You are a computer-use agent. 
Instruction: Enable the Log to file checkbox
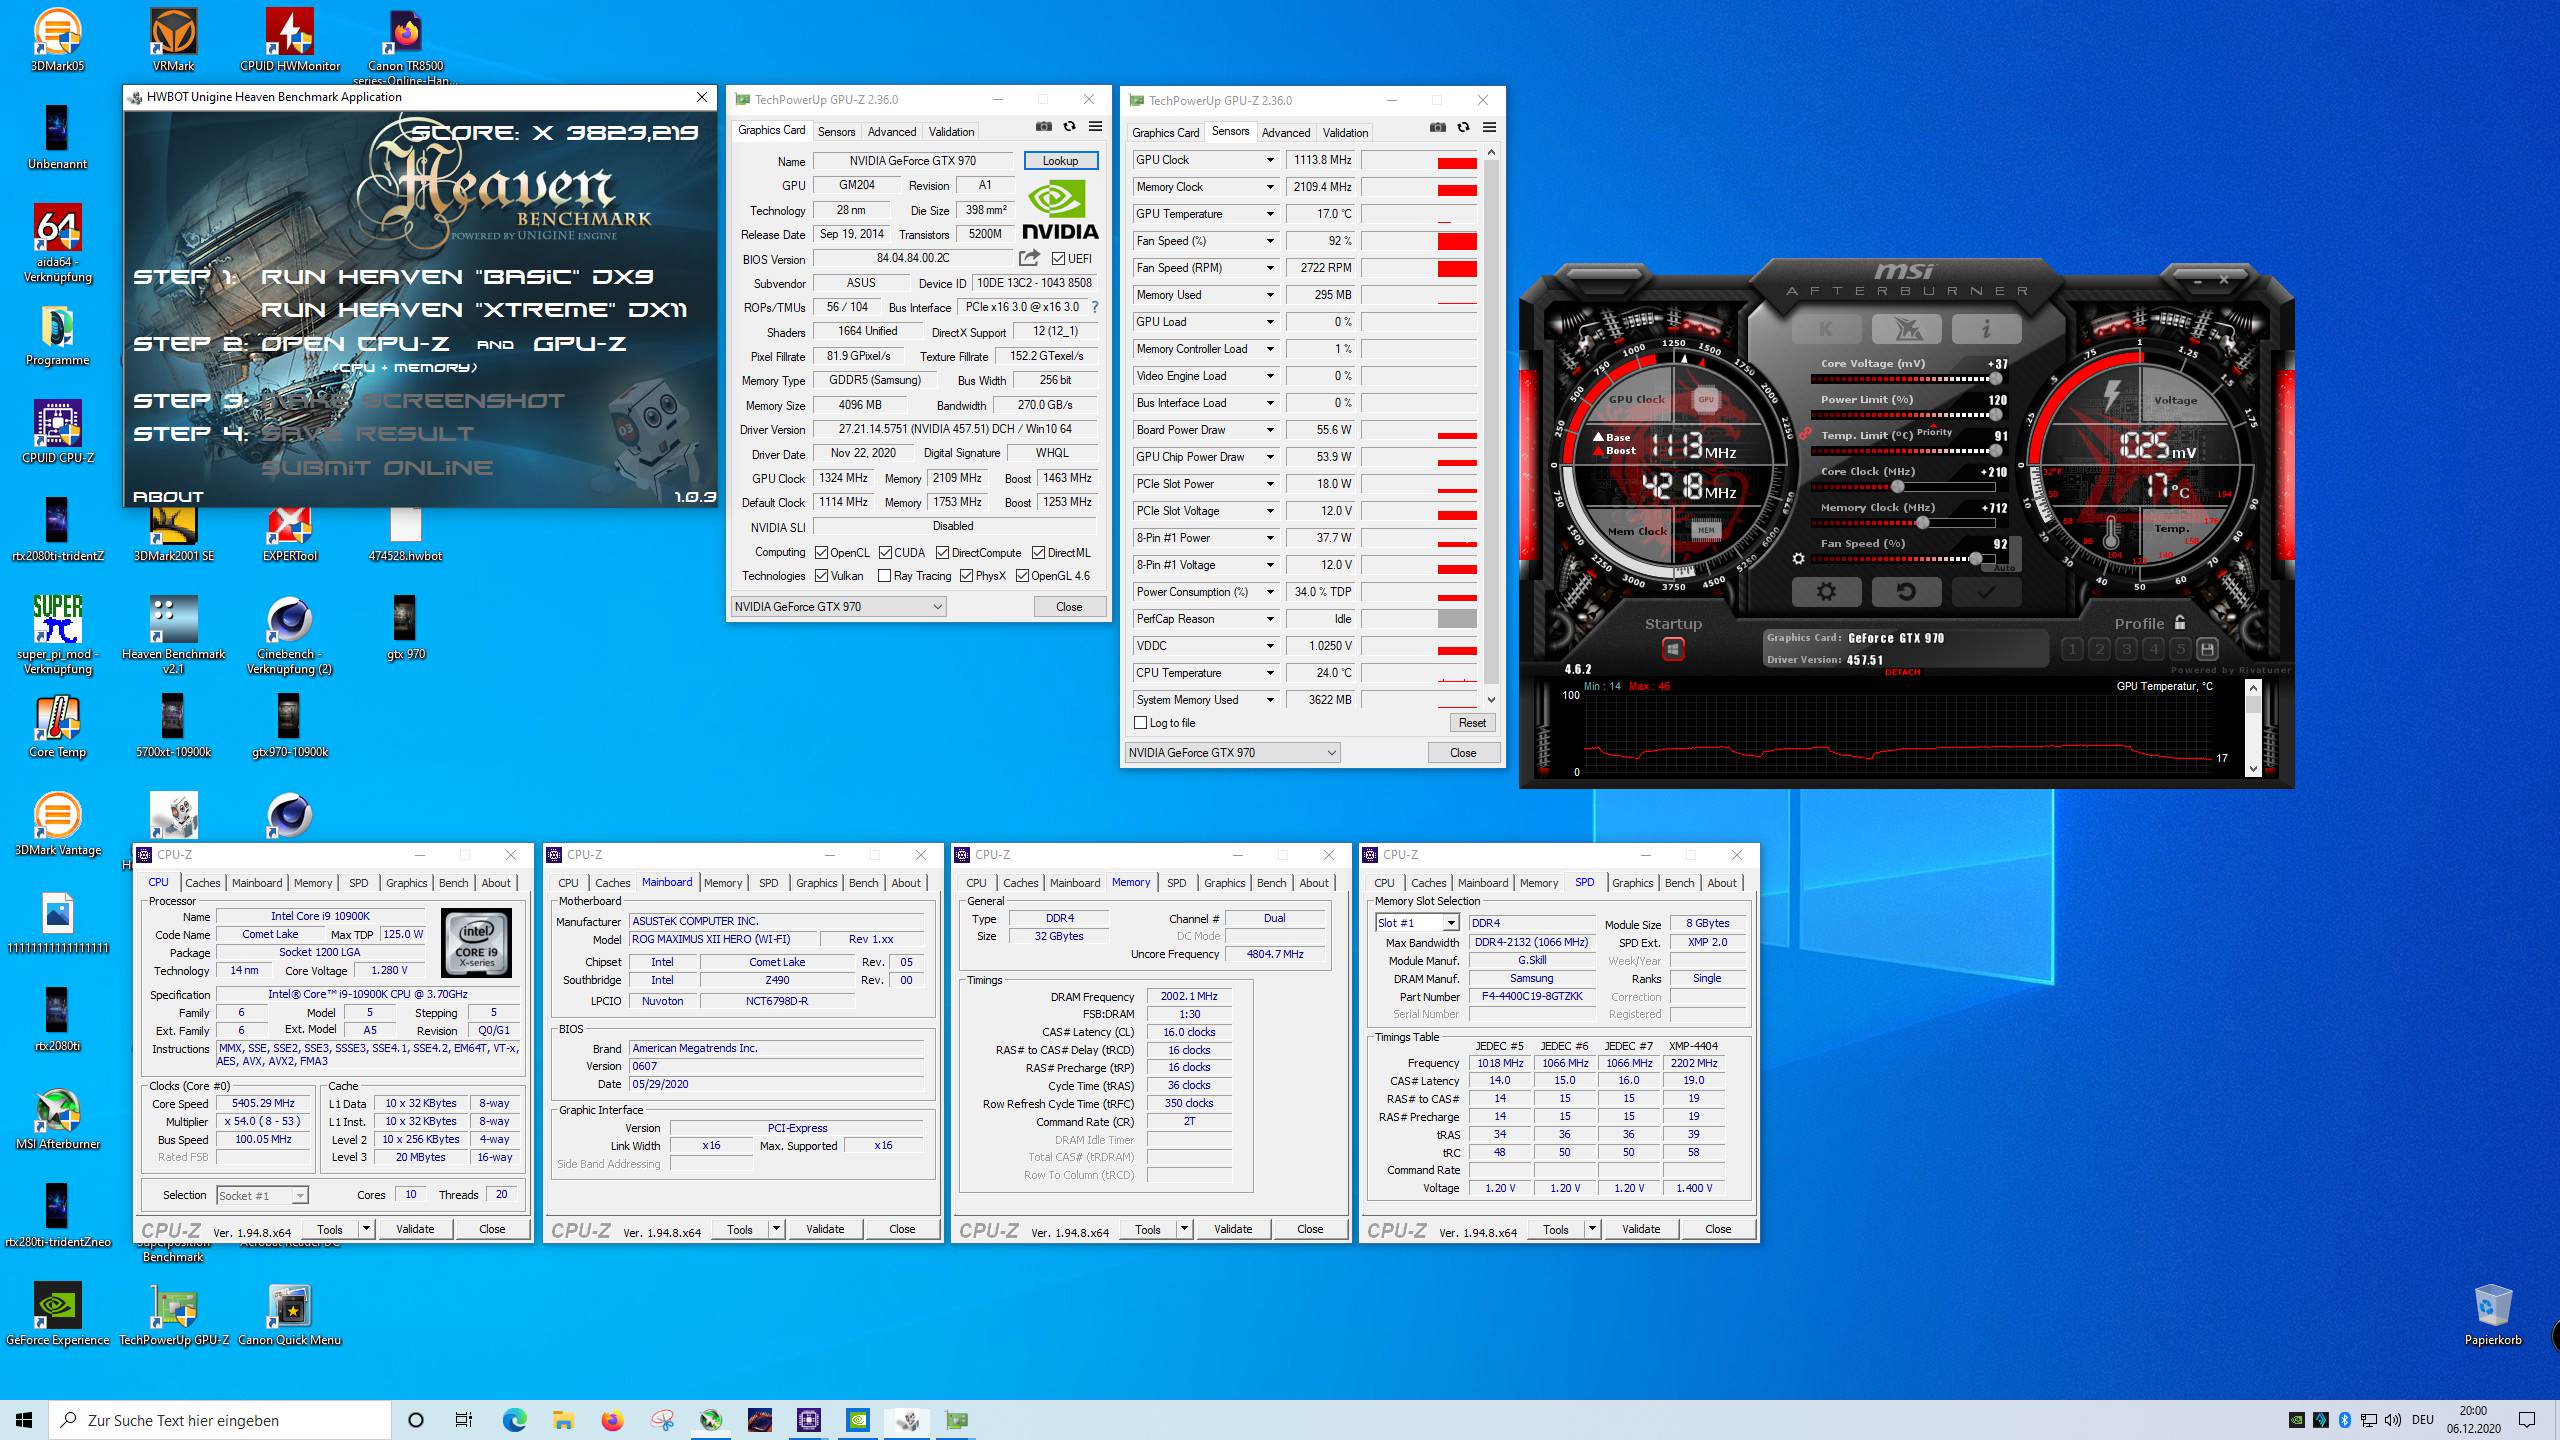click(1140, 723)
